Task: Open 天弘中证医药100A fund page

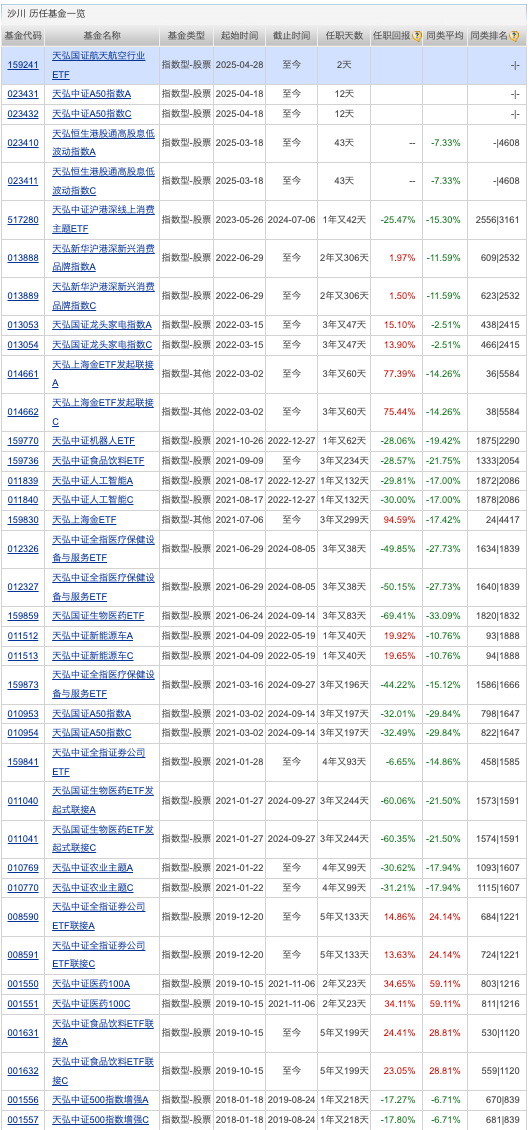Action: (x=92, y=983)
